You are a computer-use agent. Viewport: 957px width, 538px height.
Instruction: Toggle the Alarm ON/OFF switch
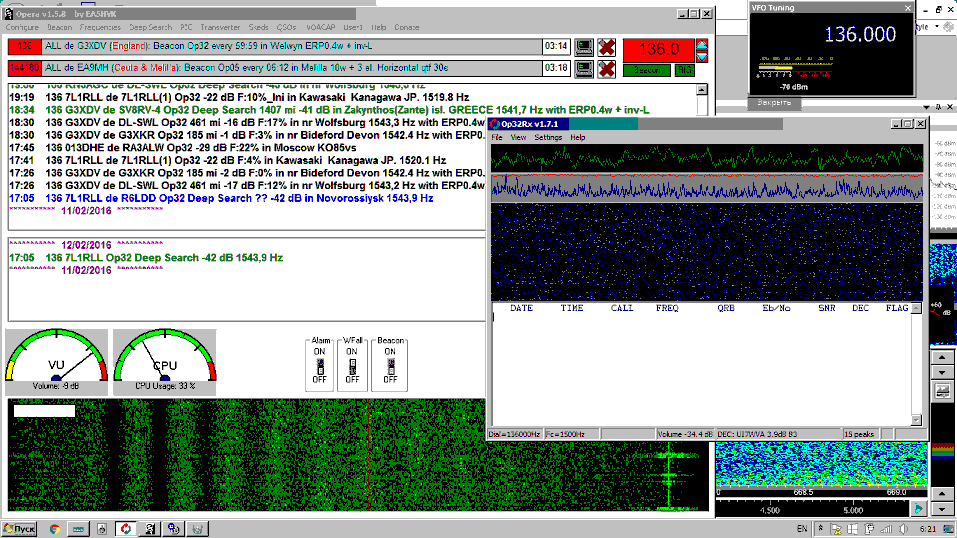click(x=321, y=366)
